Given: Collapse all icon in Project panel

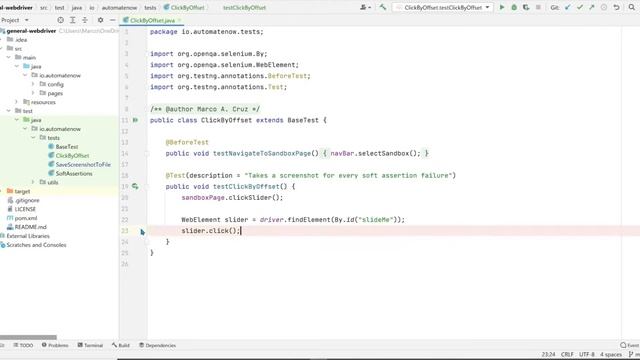Looking at the screenshot, I should pos(85,20).
